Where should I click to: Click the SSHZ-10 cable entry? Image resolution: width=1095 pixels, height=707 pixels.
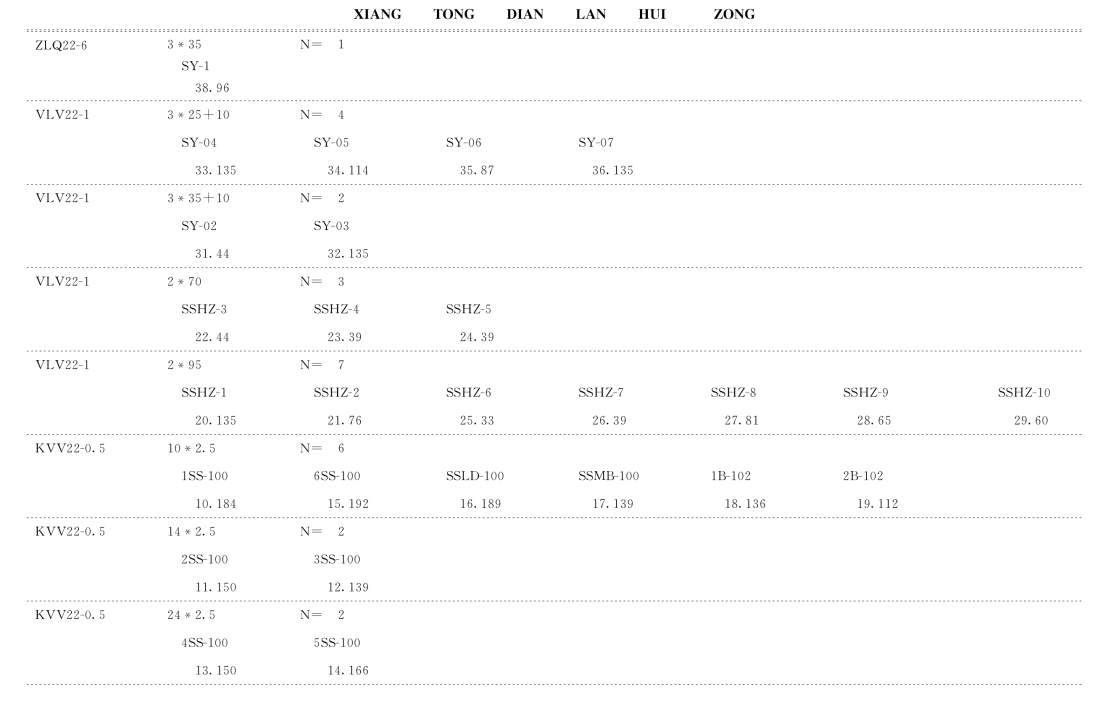[x=1024, y=393]
